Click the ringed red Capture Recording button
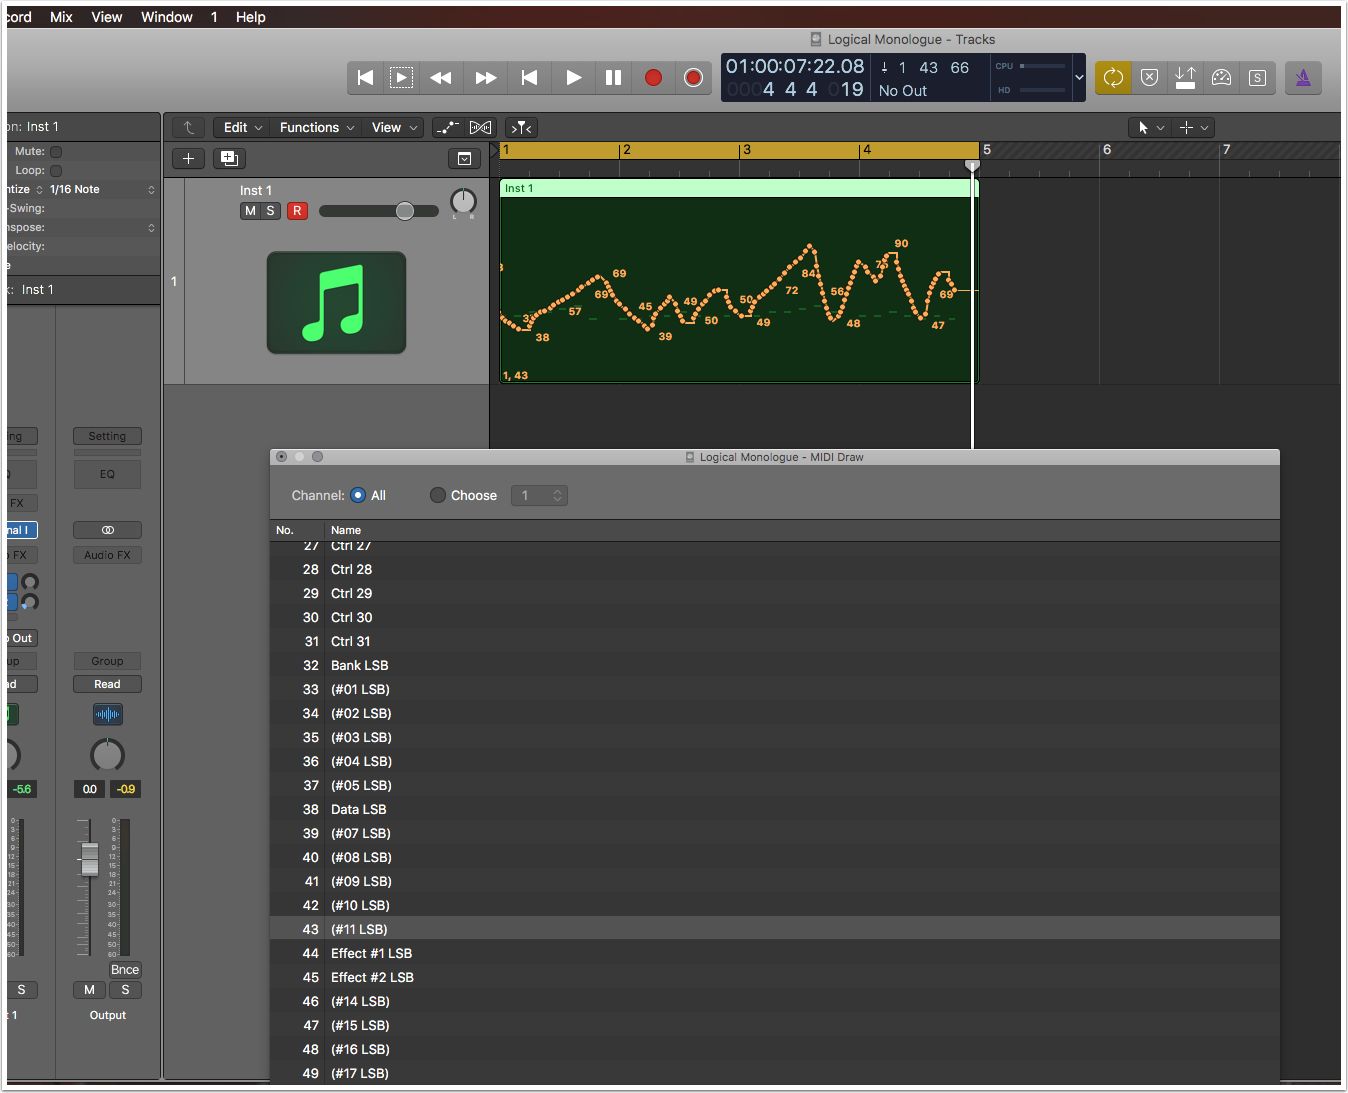 pyautogui.click(x=693, y=78)
